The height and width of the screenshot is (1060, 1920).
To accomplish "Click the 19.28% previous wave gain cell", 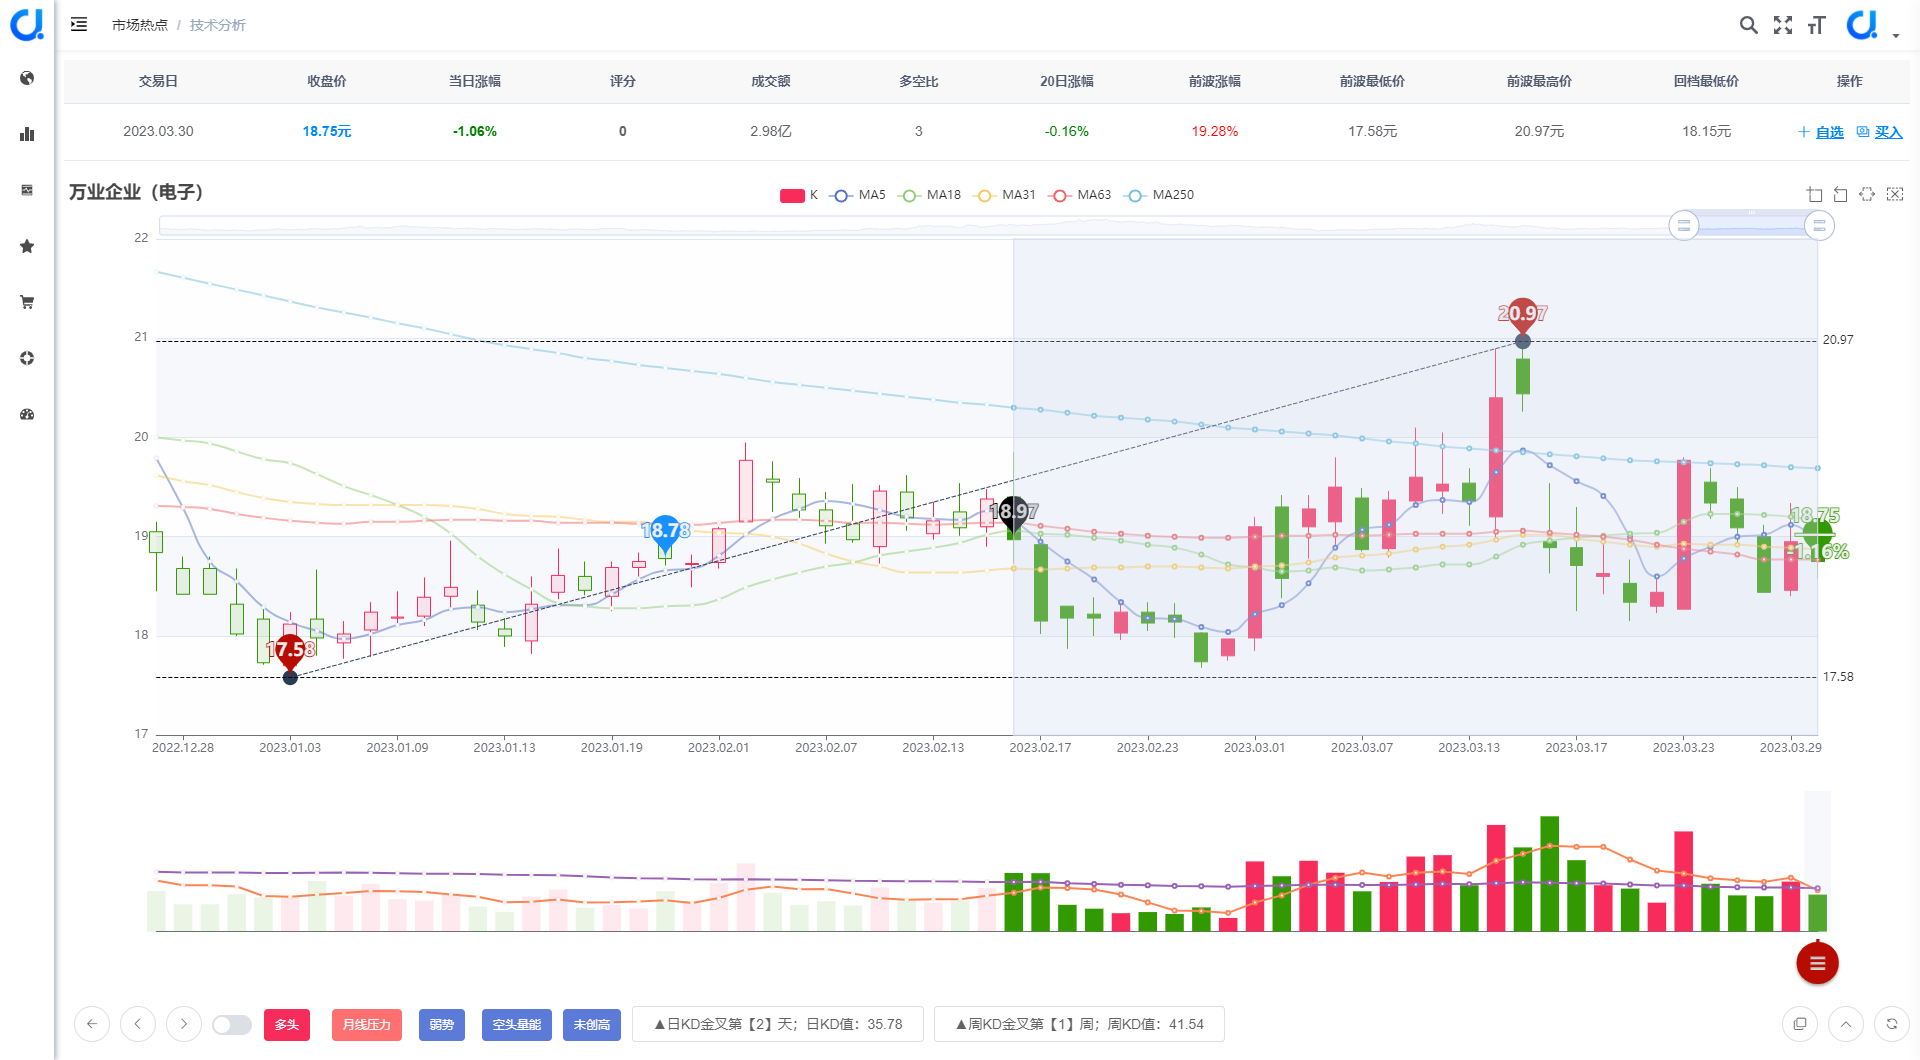I will click(x=1215, y=131).
